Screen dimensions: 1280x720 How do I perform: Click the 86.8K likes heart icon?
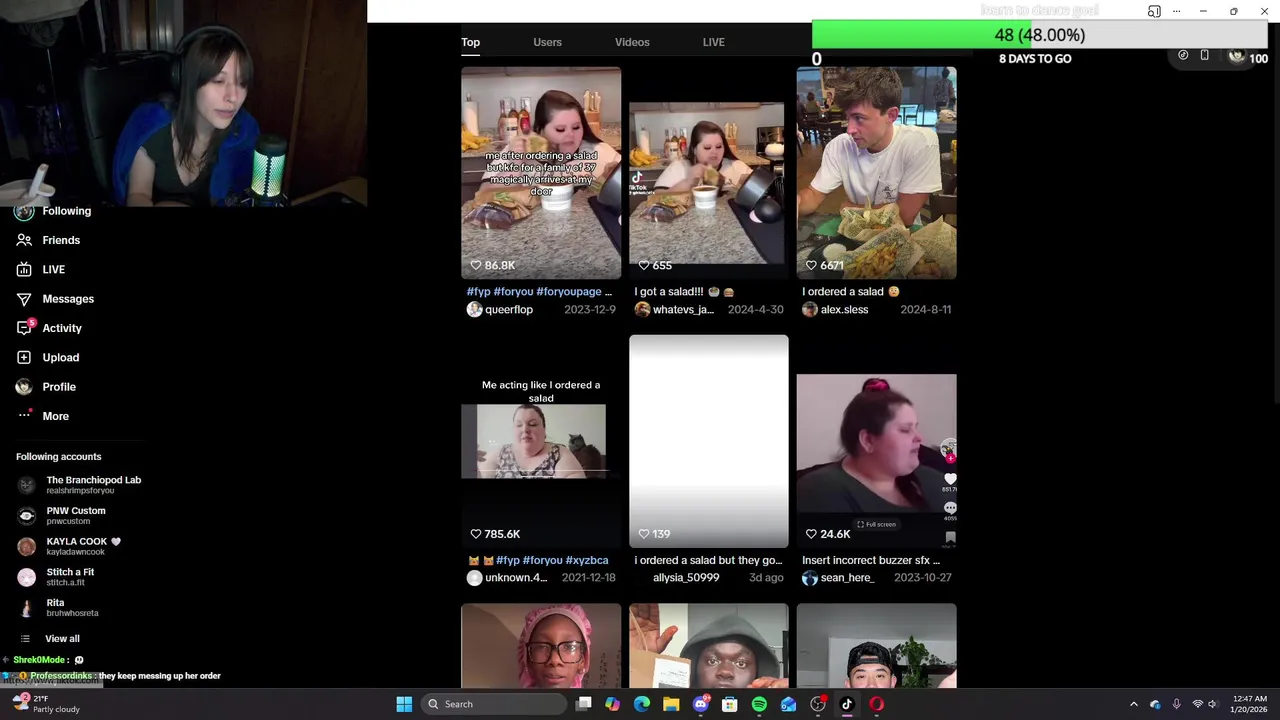477,266
